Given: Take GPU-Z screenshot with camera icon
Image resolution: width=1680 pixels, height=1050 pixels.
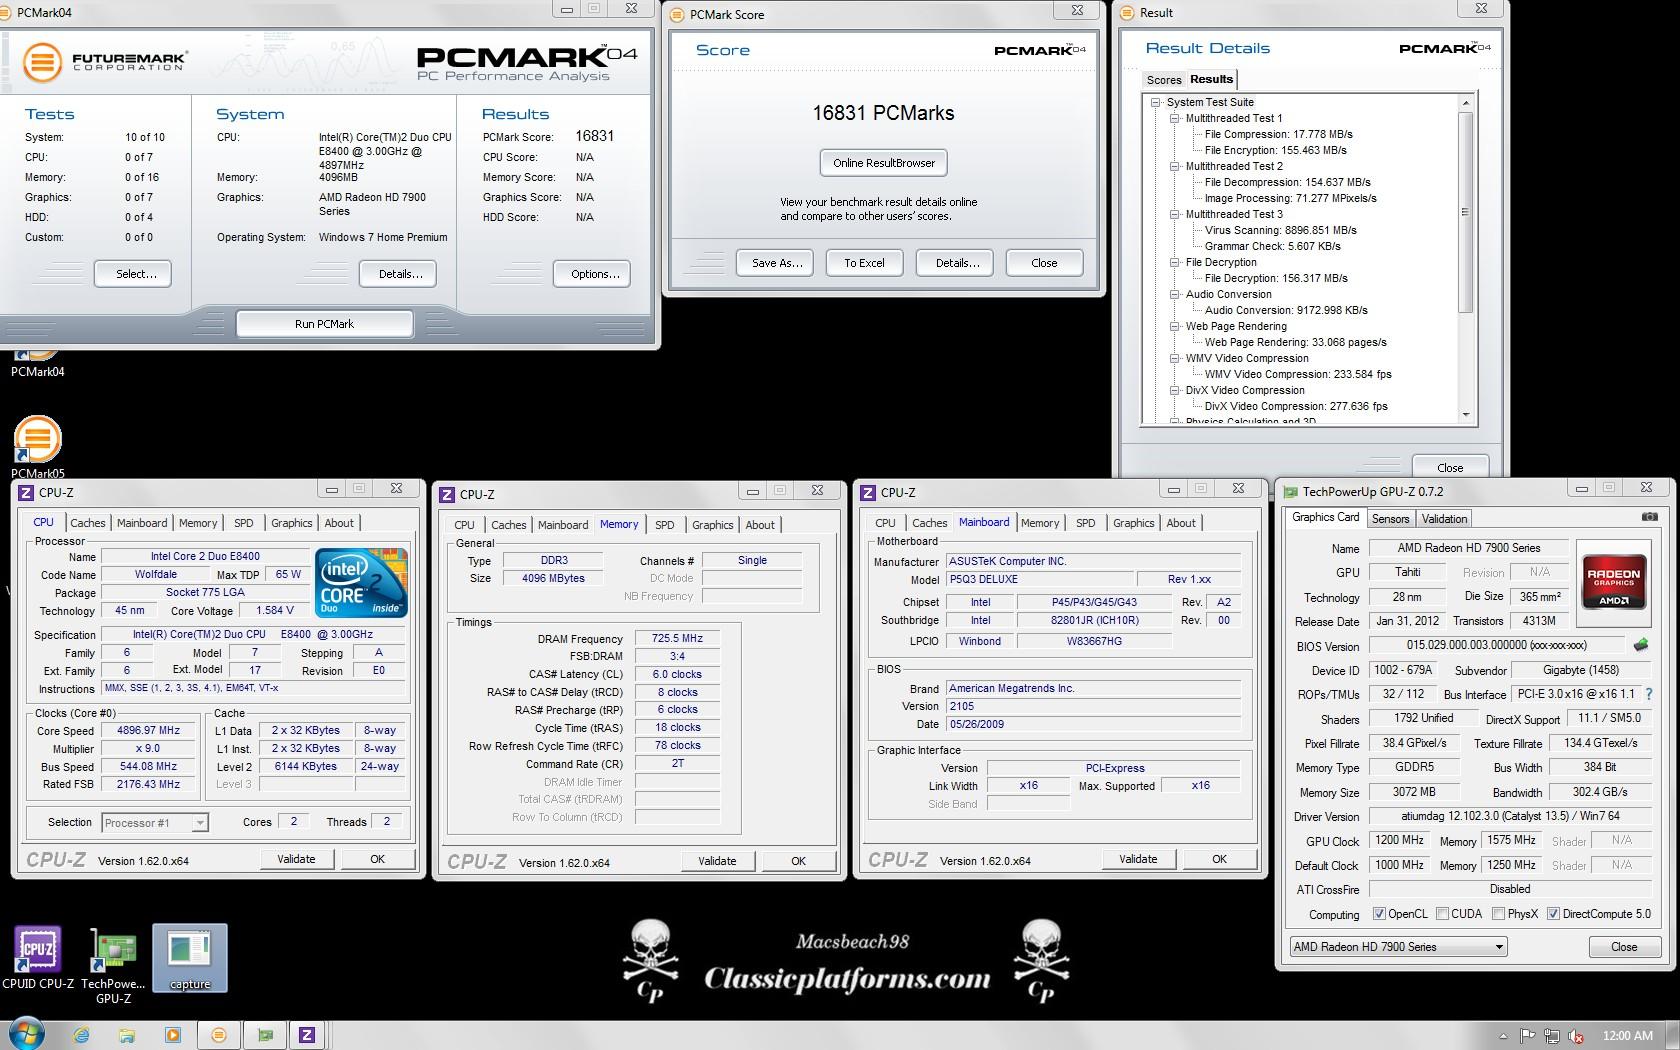Looking at the screenshot, I should [x=1650, y=517].
